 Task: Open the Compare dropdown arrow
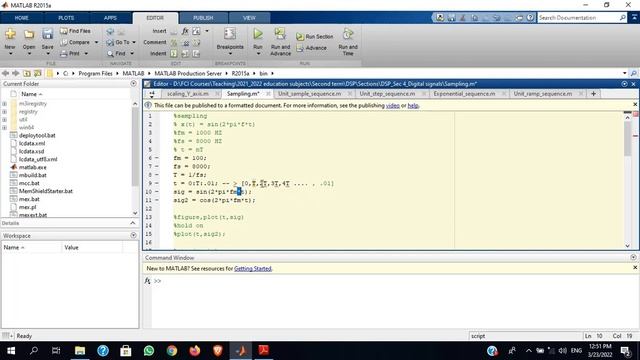(96, 42)
